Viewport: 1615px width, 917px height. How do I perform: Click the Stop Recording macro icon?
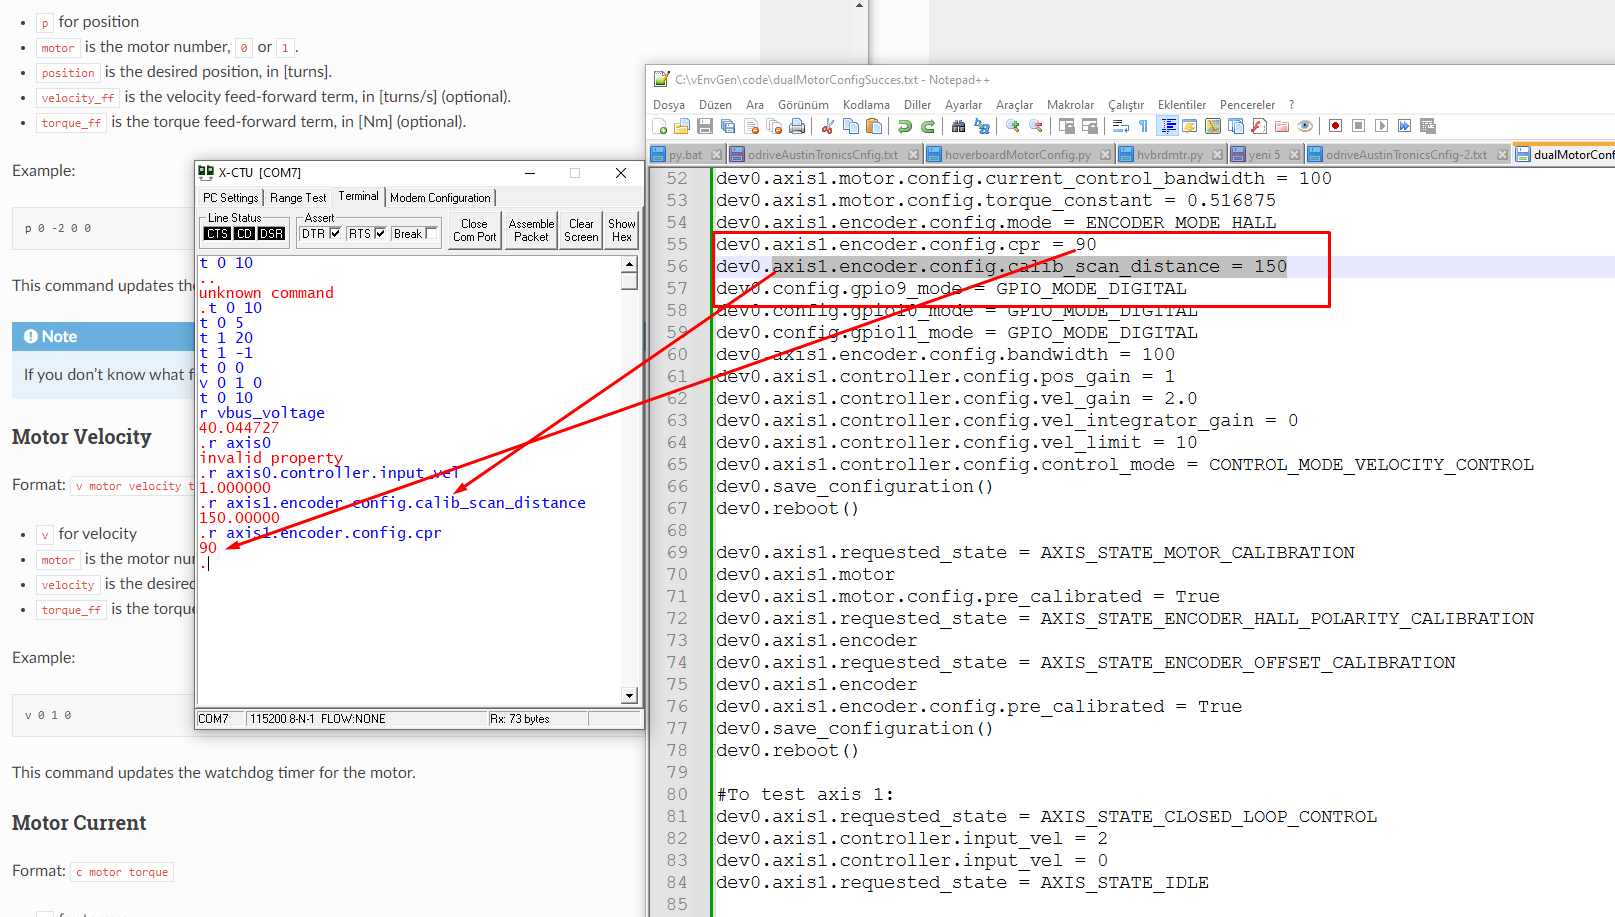(x=1358, y=126)
